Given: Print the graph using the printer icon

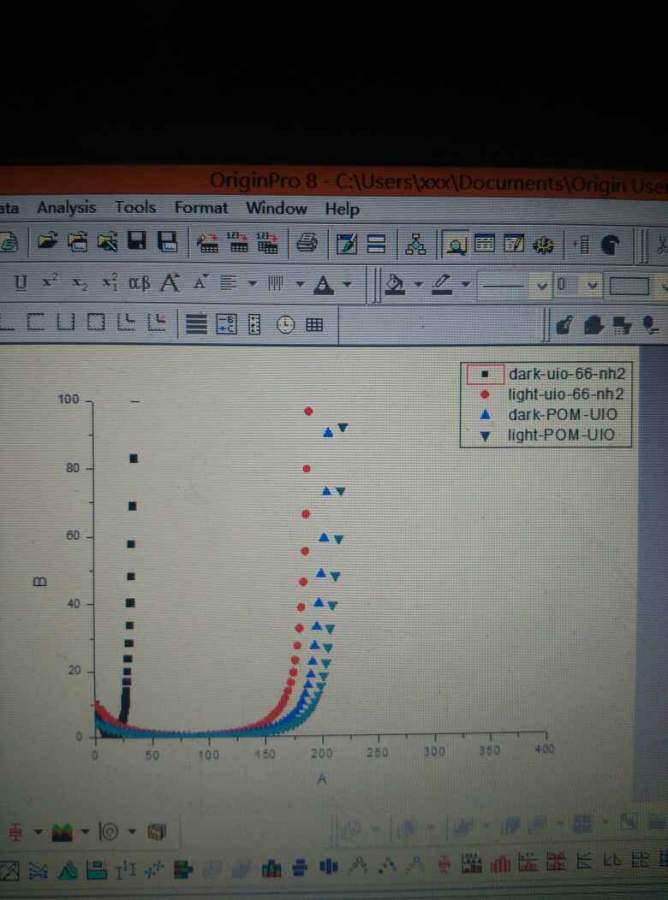Looking at the screenshot, I should click(307, 244).
